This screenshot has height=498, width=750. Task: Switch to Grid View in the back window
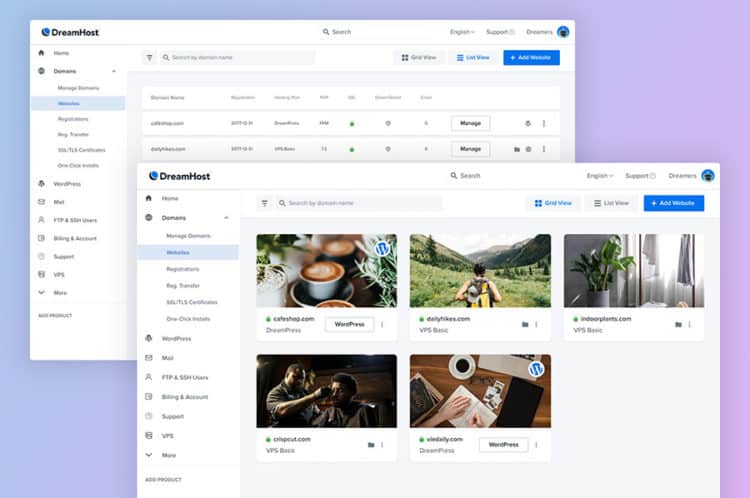pyautogui.click(x=419, y=57)
